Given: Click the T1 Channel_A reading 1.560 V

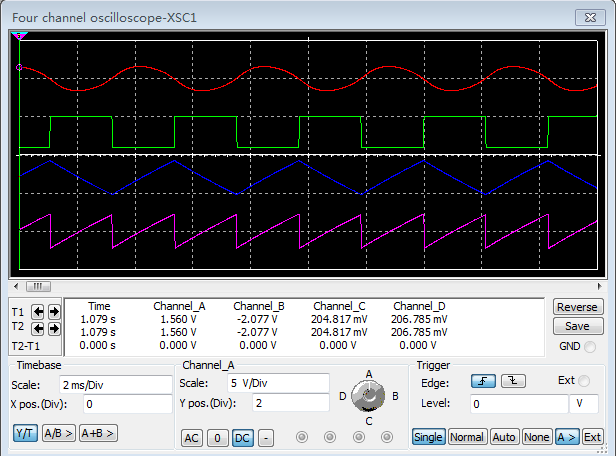Looking at the screenshot, I should (x=178, y=319).
